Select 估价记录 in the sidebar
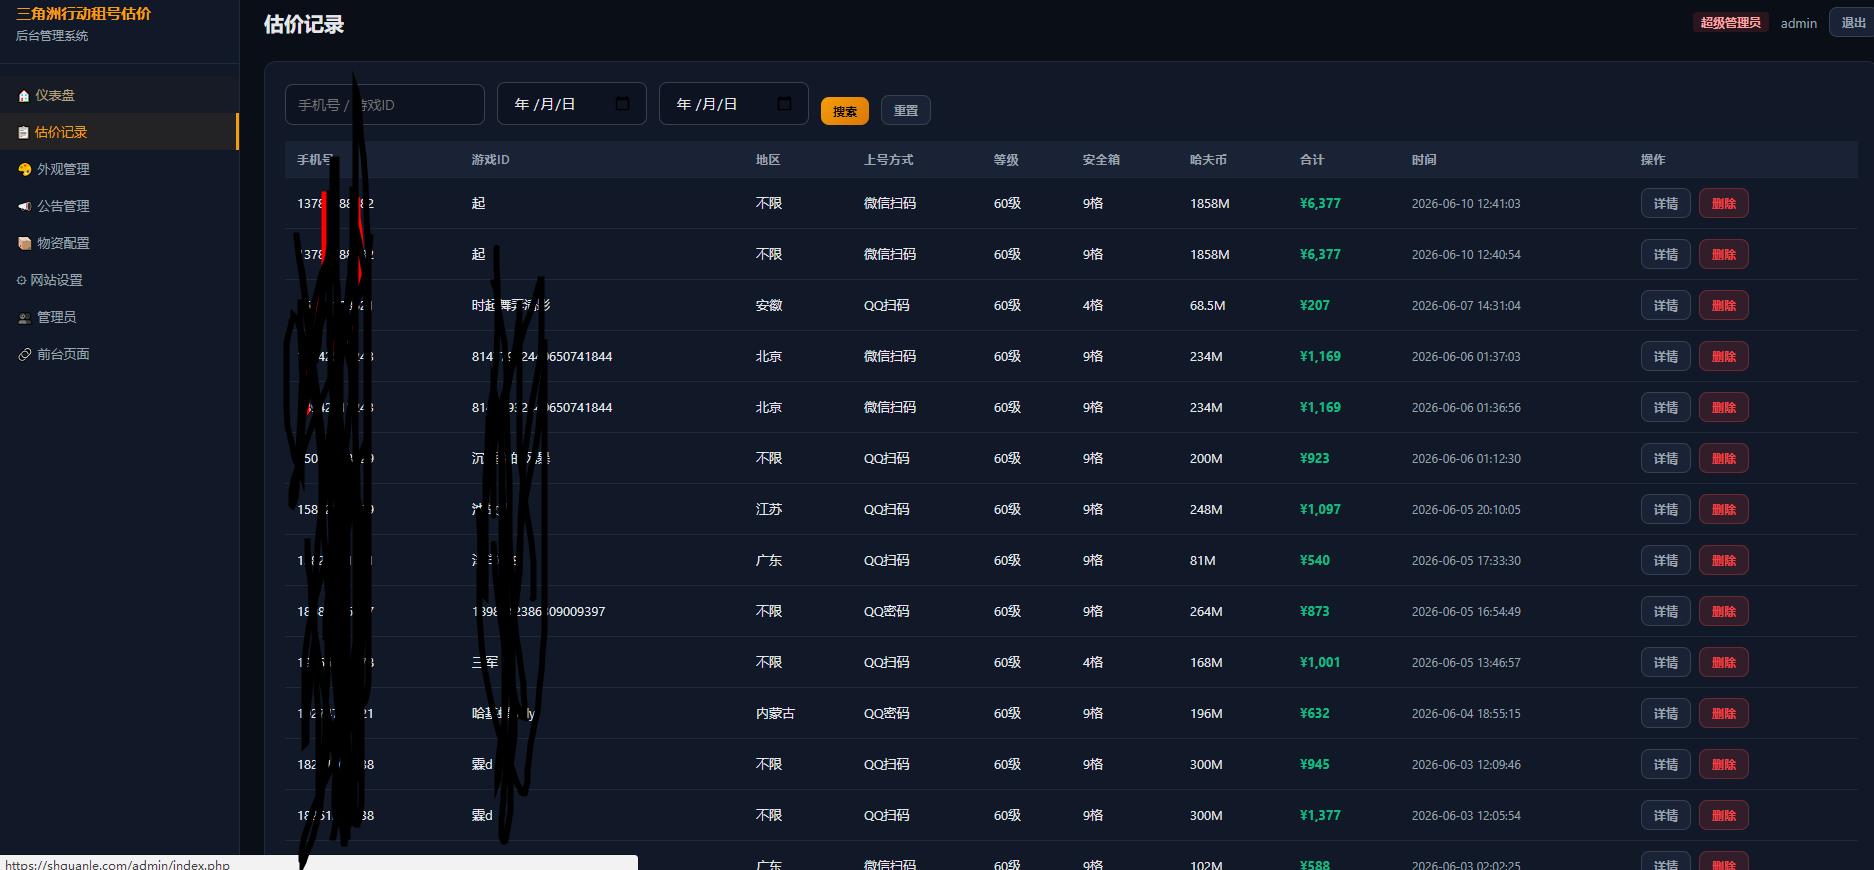The width and height of the screenshot is (1874, 870). point(119,132)
